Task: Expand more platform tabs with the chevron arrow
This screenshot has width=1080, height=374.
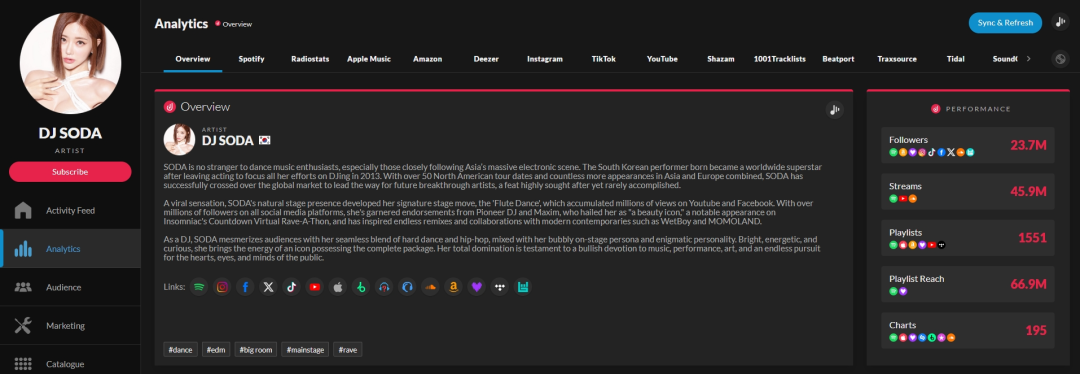Action: point(1028,59)
